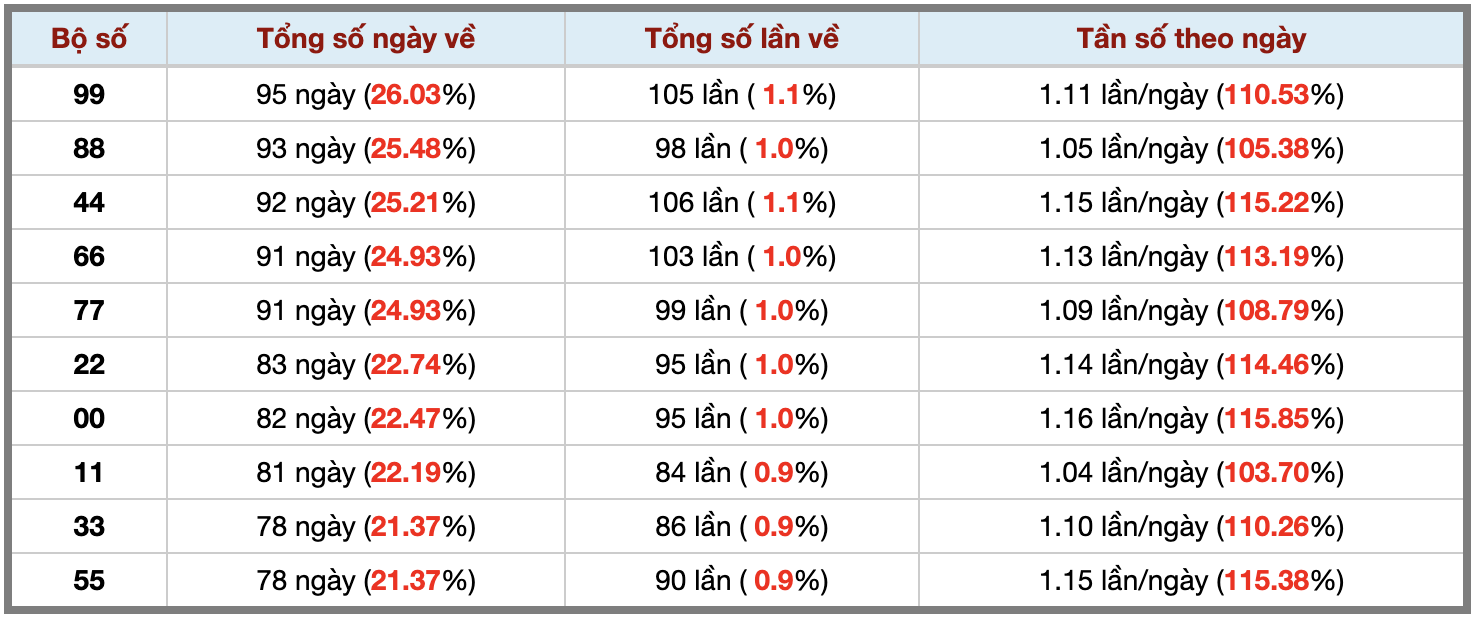
Task: Select the "95 ngày (26.03%)" cell
Action: (365, 95)
